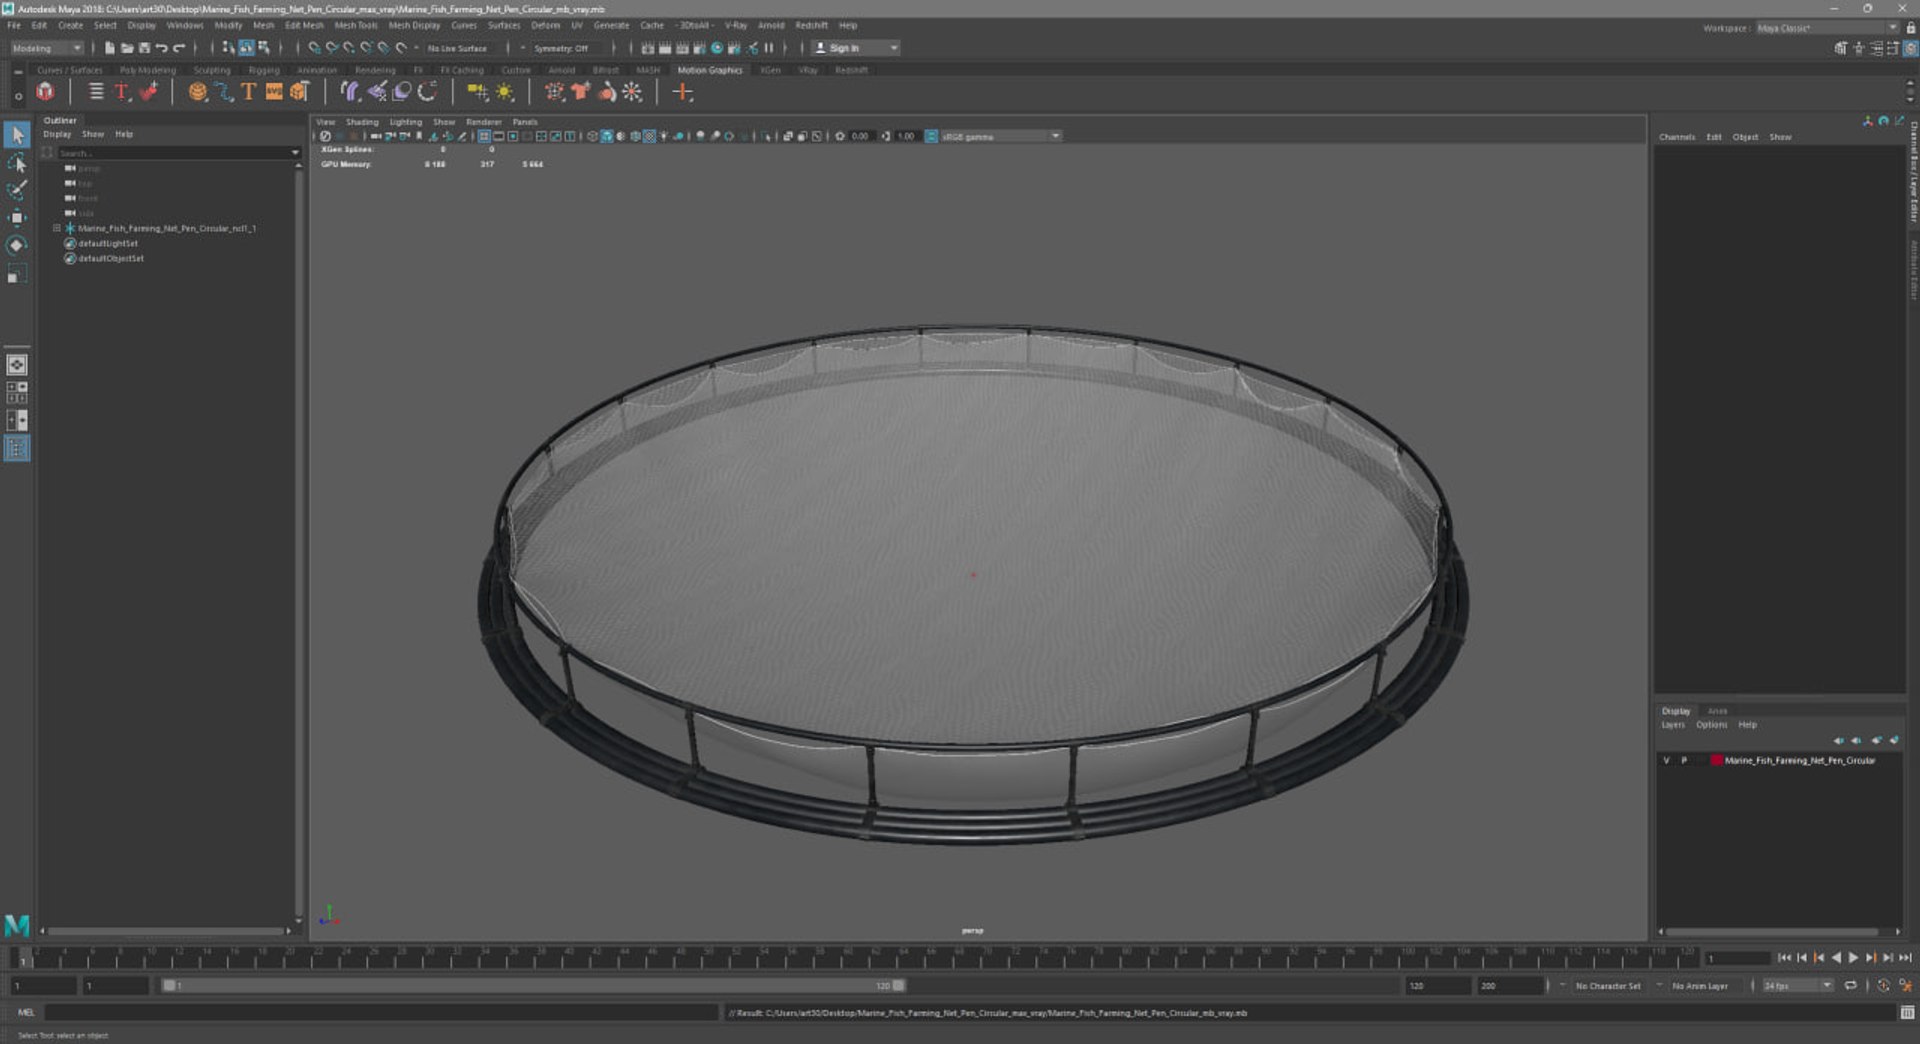Viewport: 1920px width, 1044px height.
Task: Click the Open scene folder icon
Action: (x=127, y=48)
